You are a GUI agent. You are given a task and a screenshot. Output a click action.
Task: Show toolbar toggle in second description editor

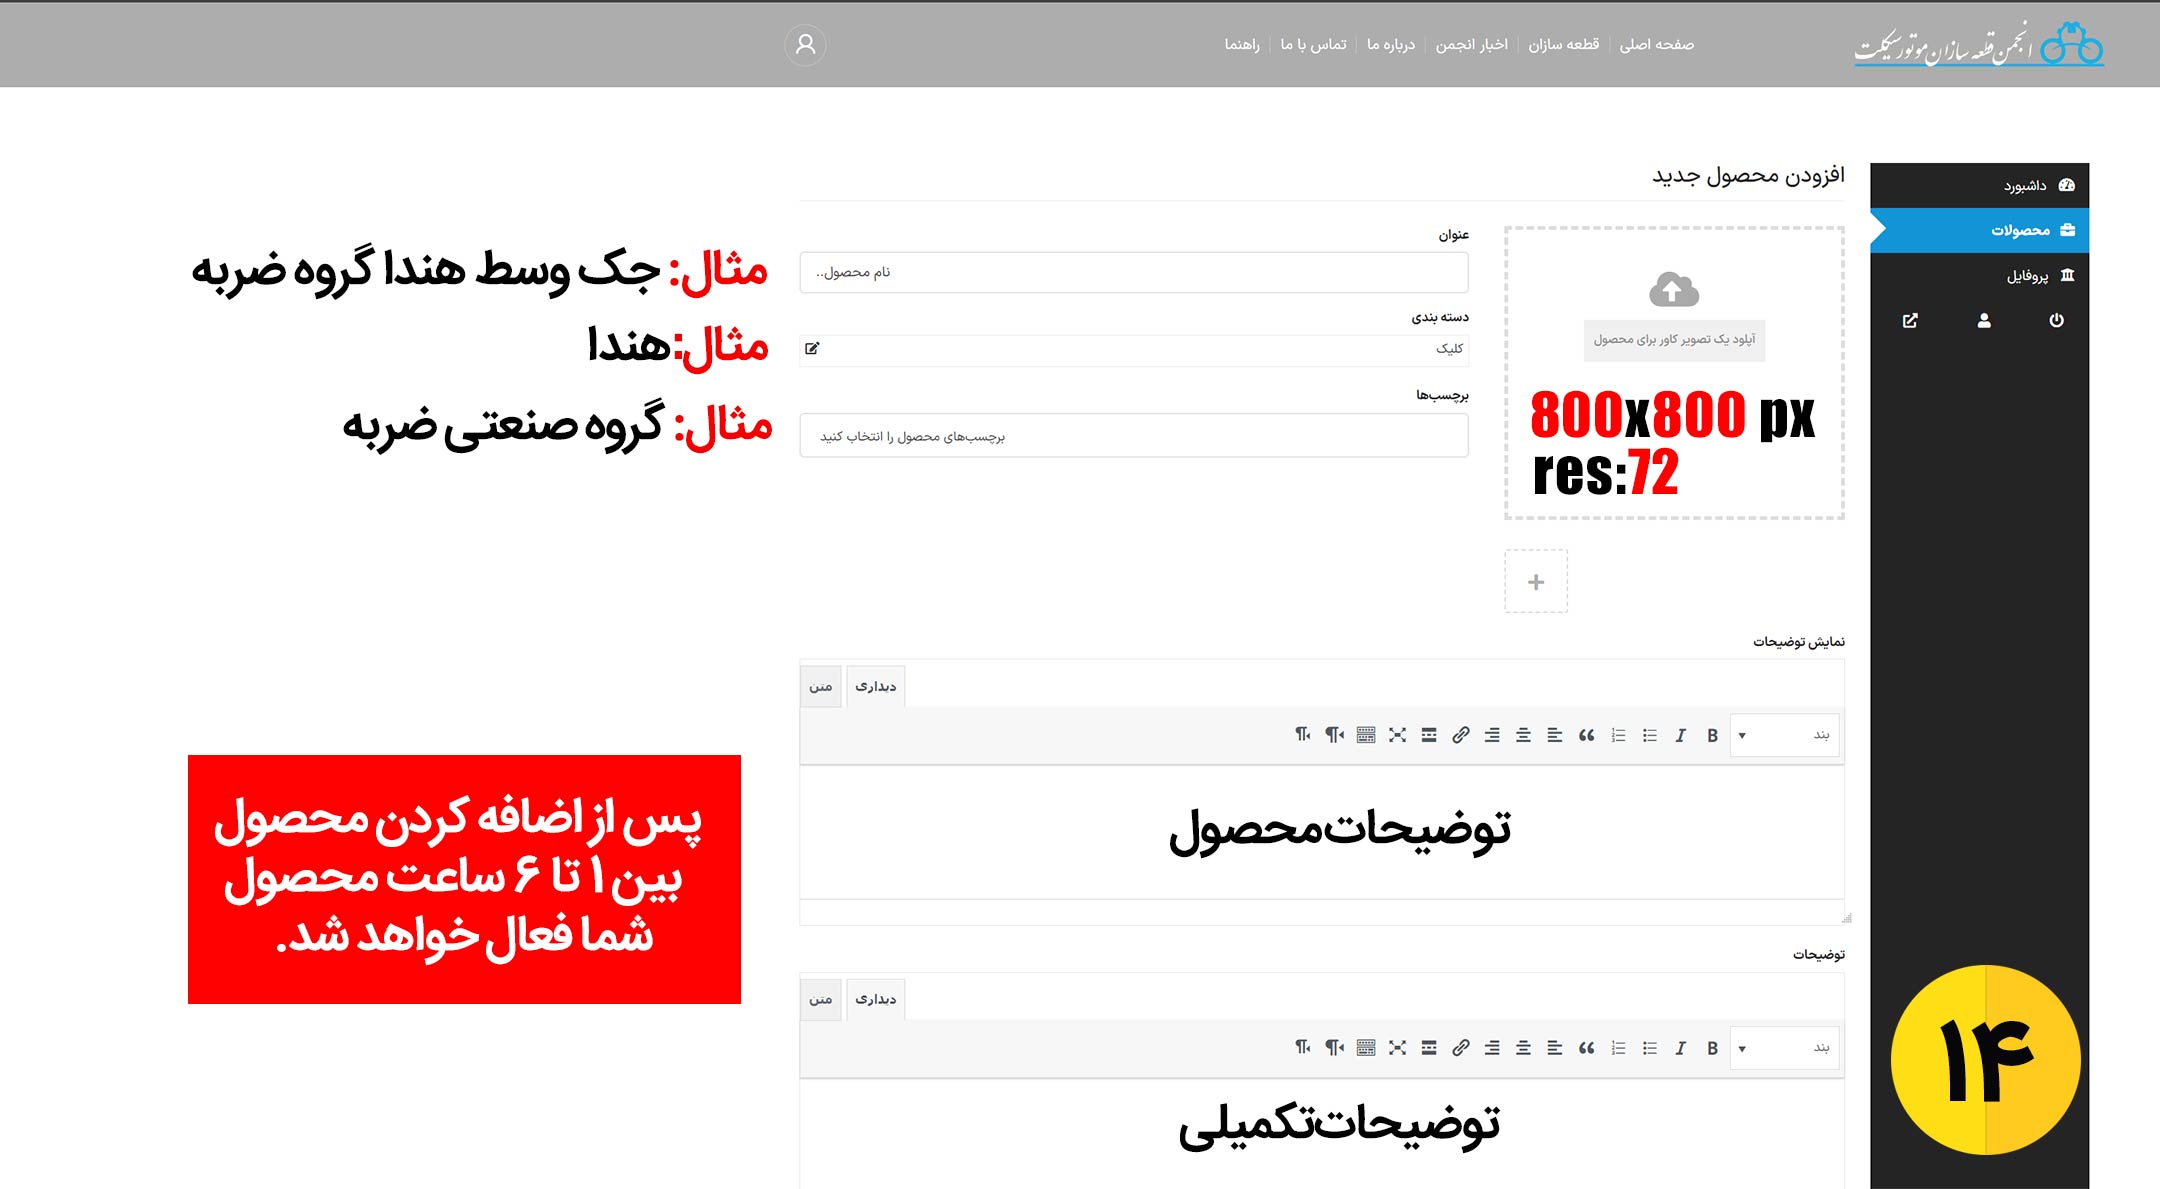click(x=1366, y=1049)
